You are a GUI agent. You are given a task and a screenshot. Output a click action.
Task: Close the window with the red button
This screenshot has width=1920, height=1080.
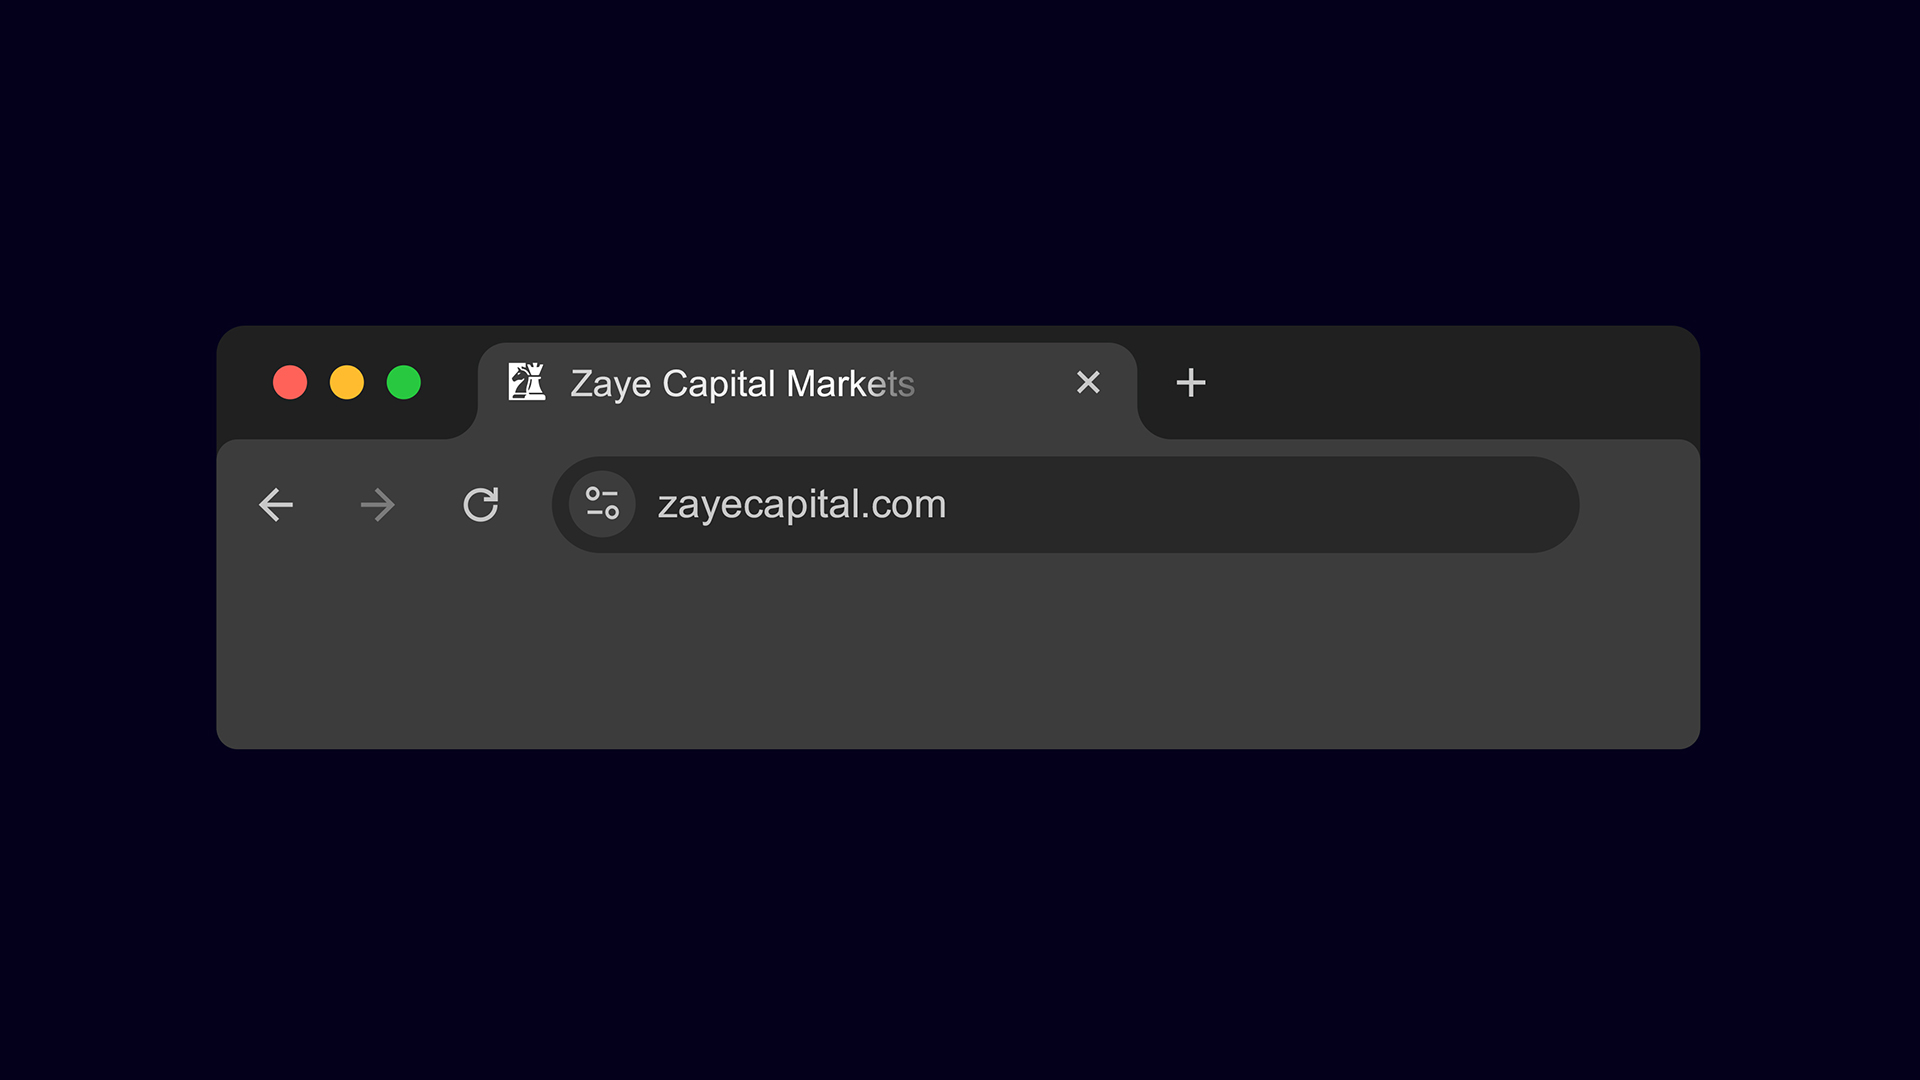[x=290, y=382]
